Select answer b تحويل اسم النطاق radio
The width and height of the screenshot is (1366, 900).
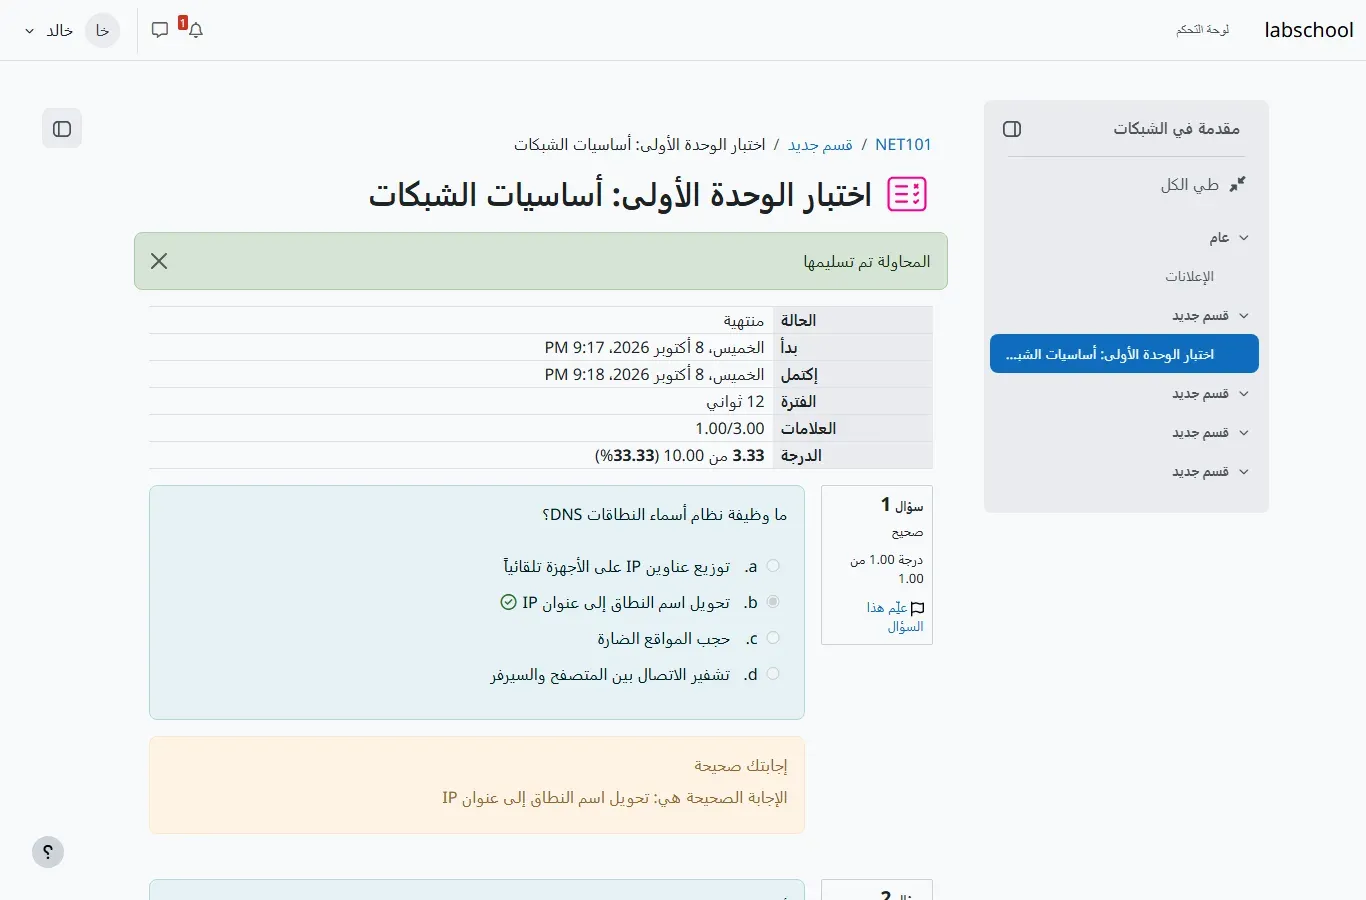773,602
